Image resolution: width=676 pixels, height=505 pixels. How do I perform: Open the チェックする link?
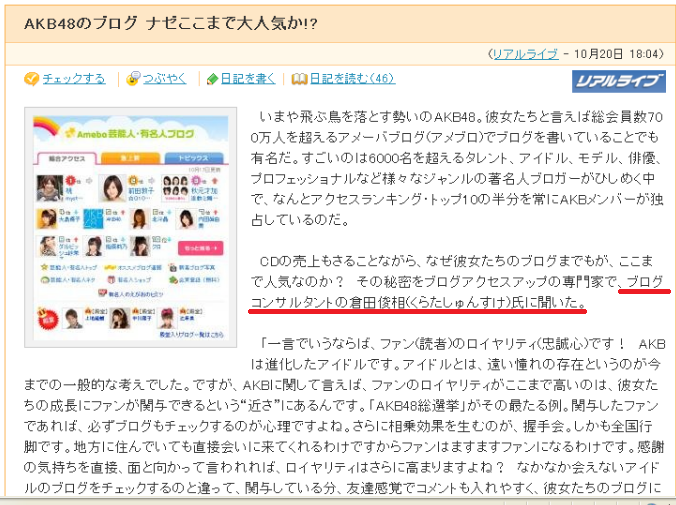[74, 78]
